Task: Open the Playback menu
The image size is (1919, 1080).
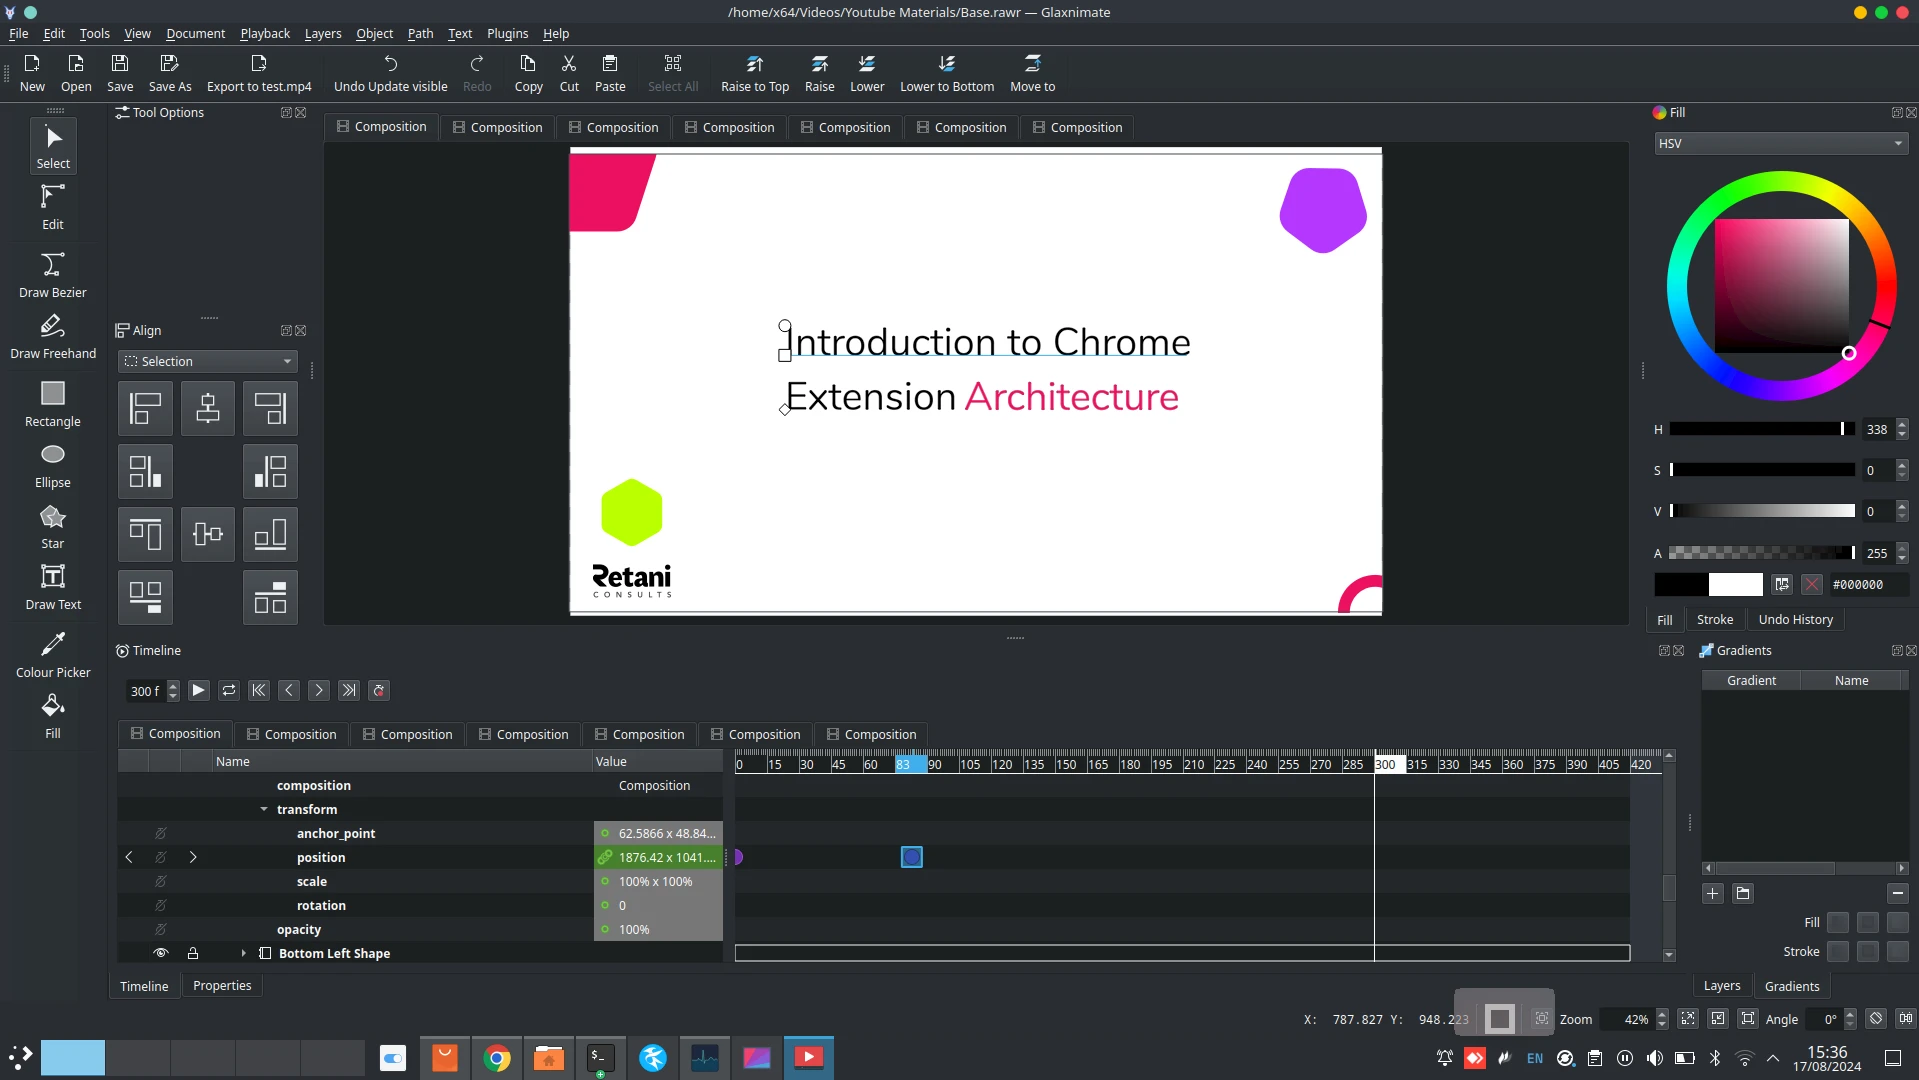Action: [264, 33]
